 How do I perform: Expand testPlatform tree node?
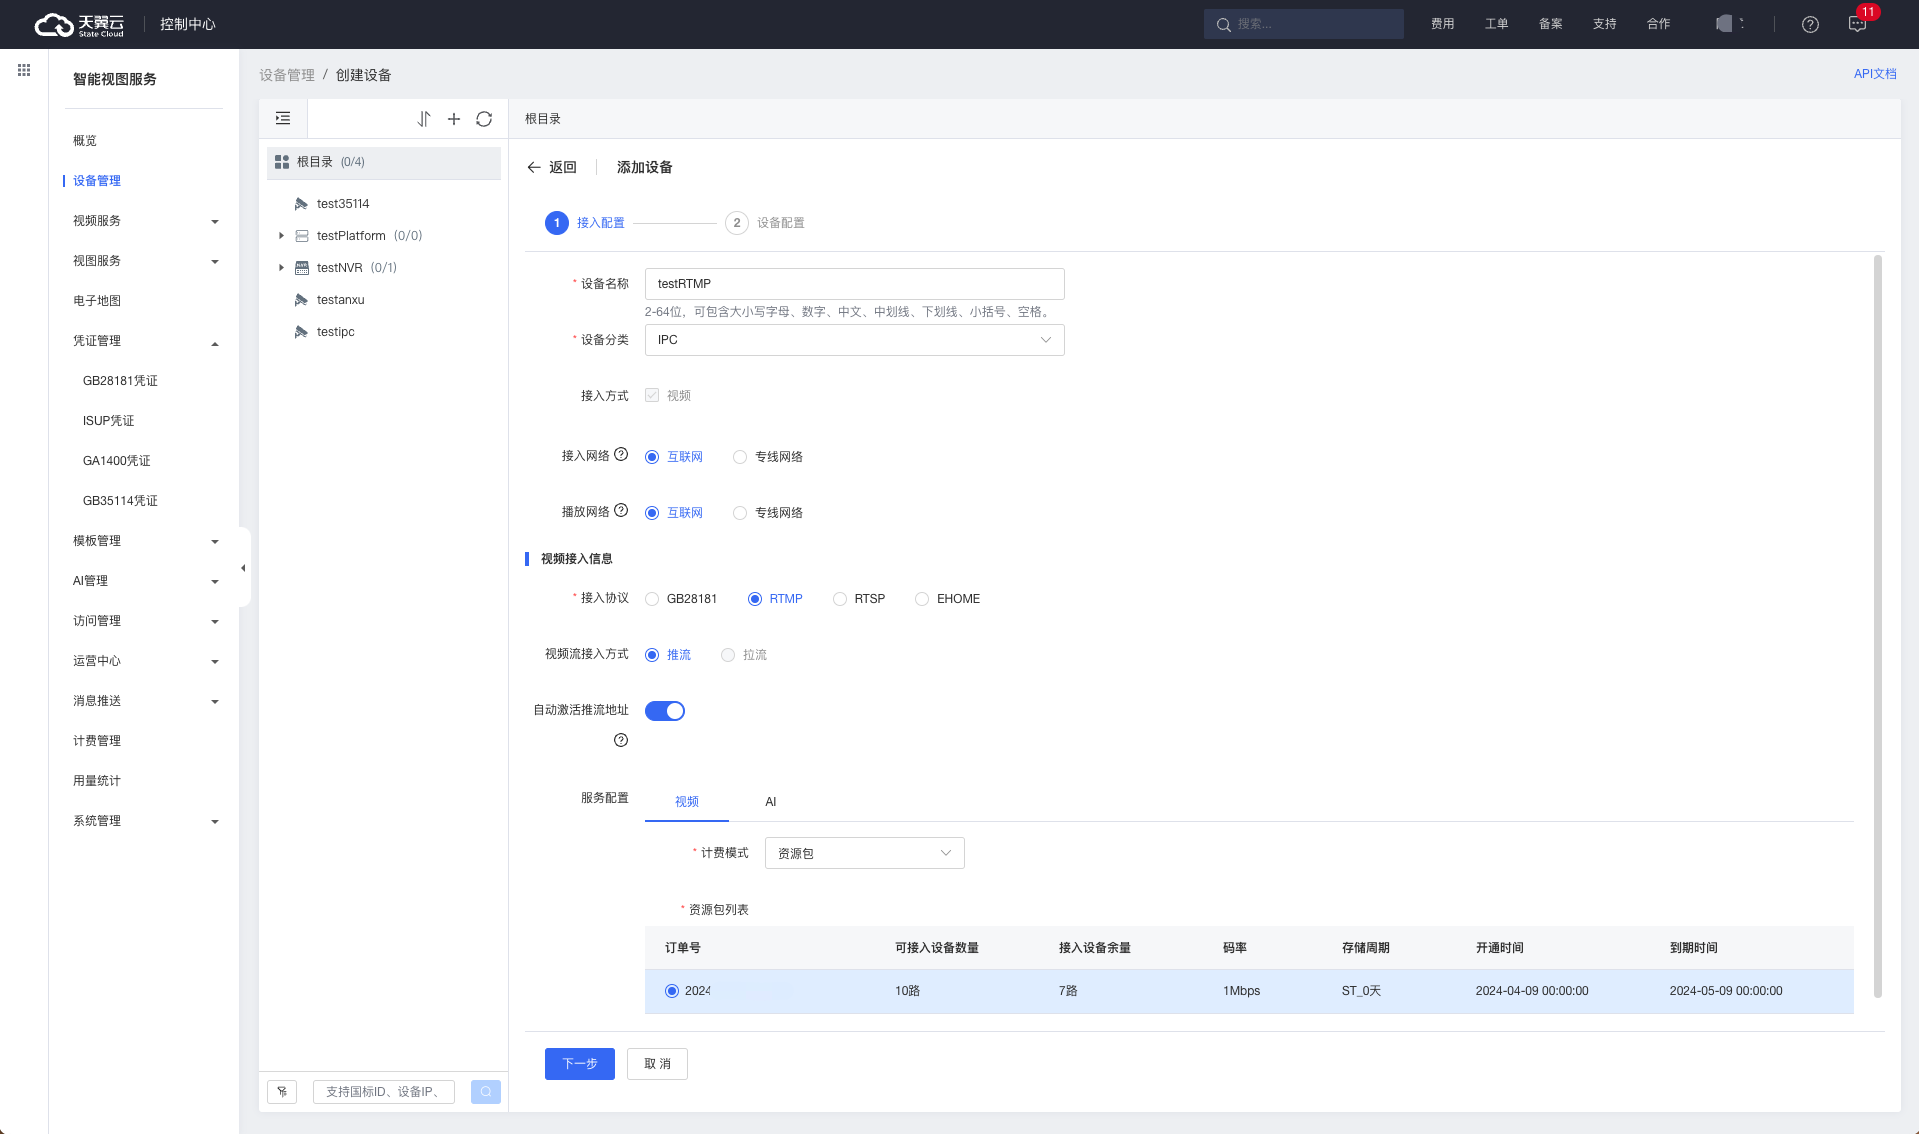tap(281, 236)
